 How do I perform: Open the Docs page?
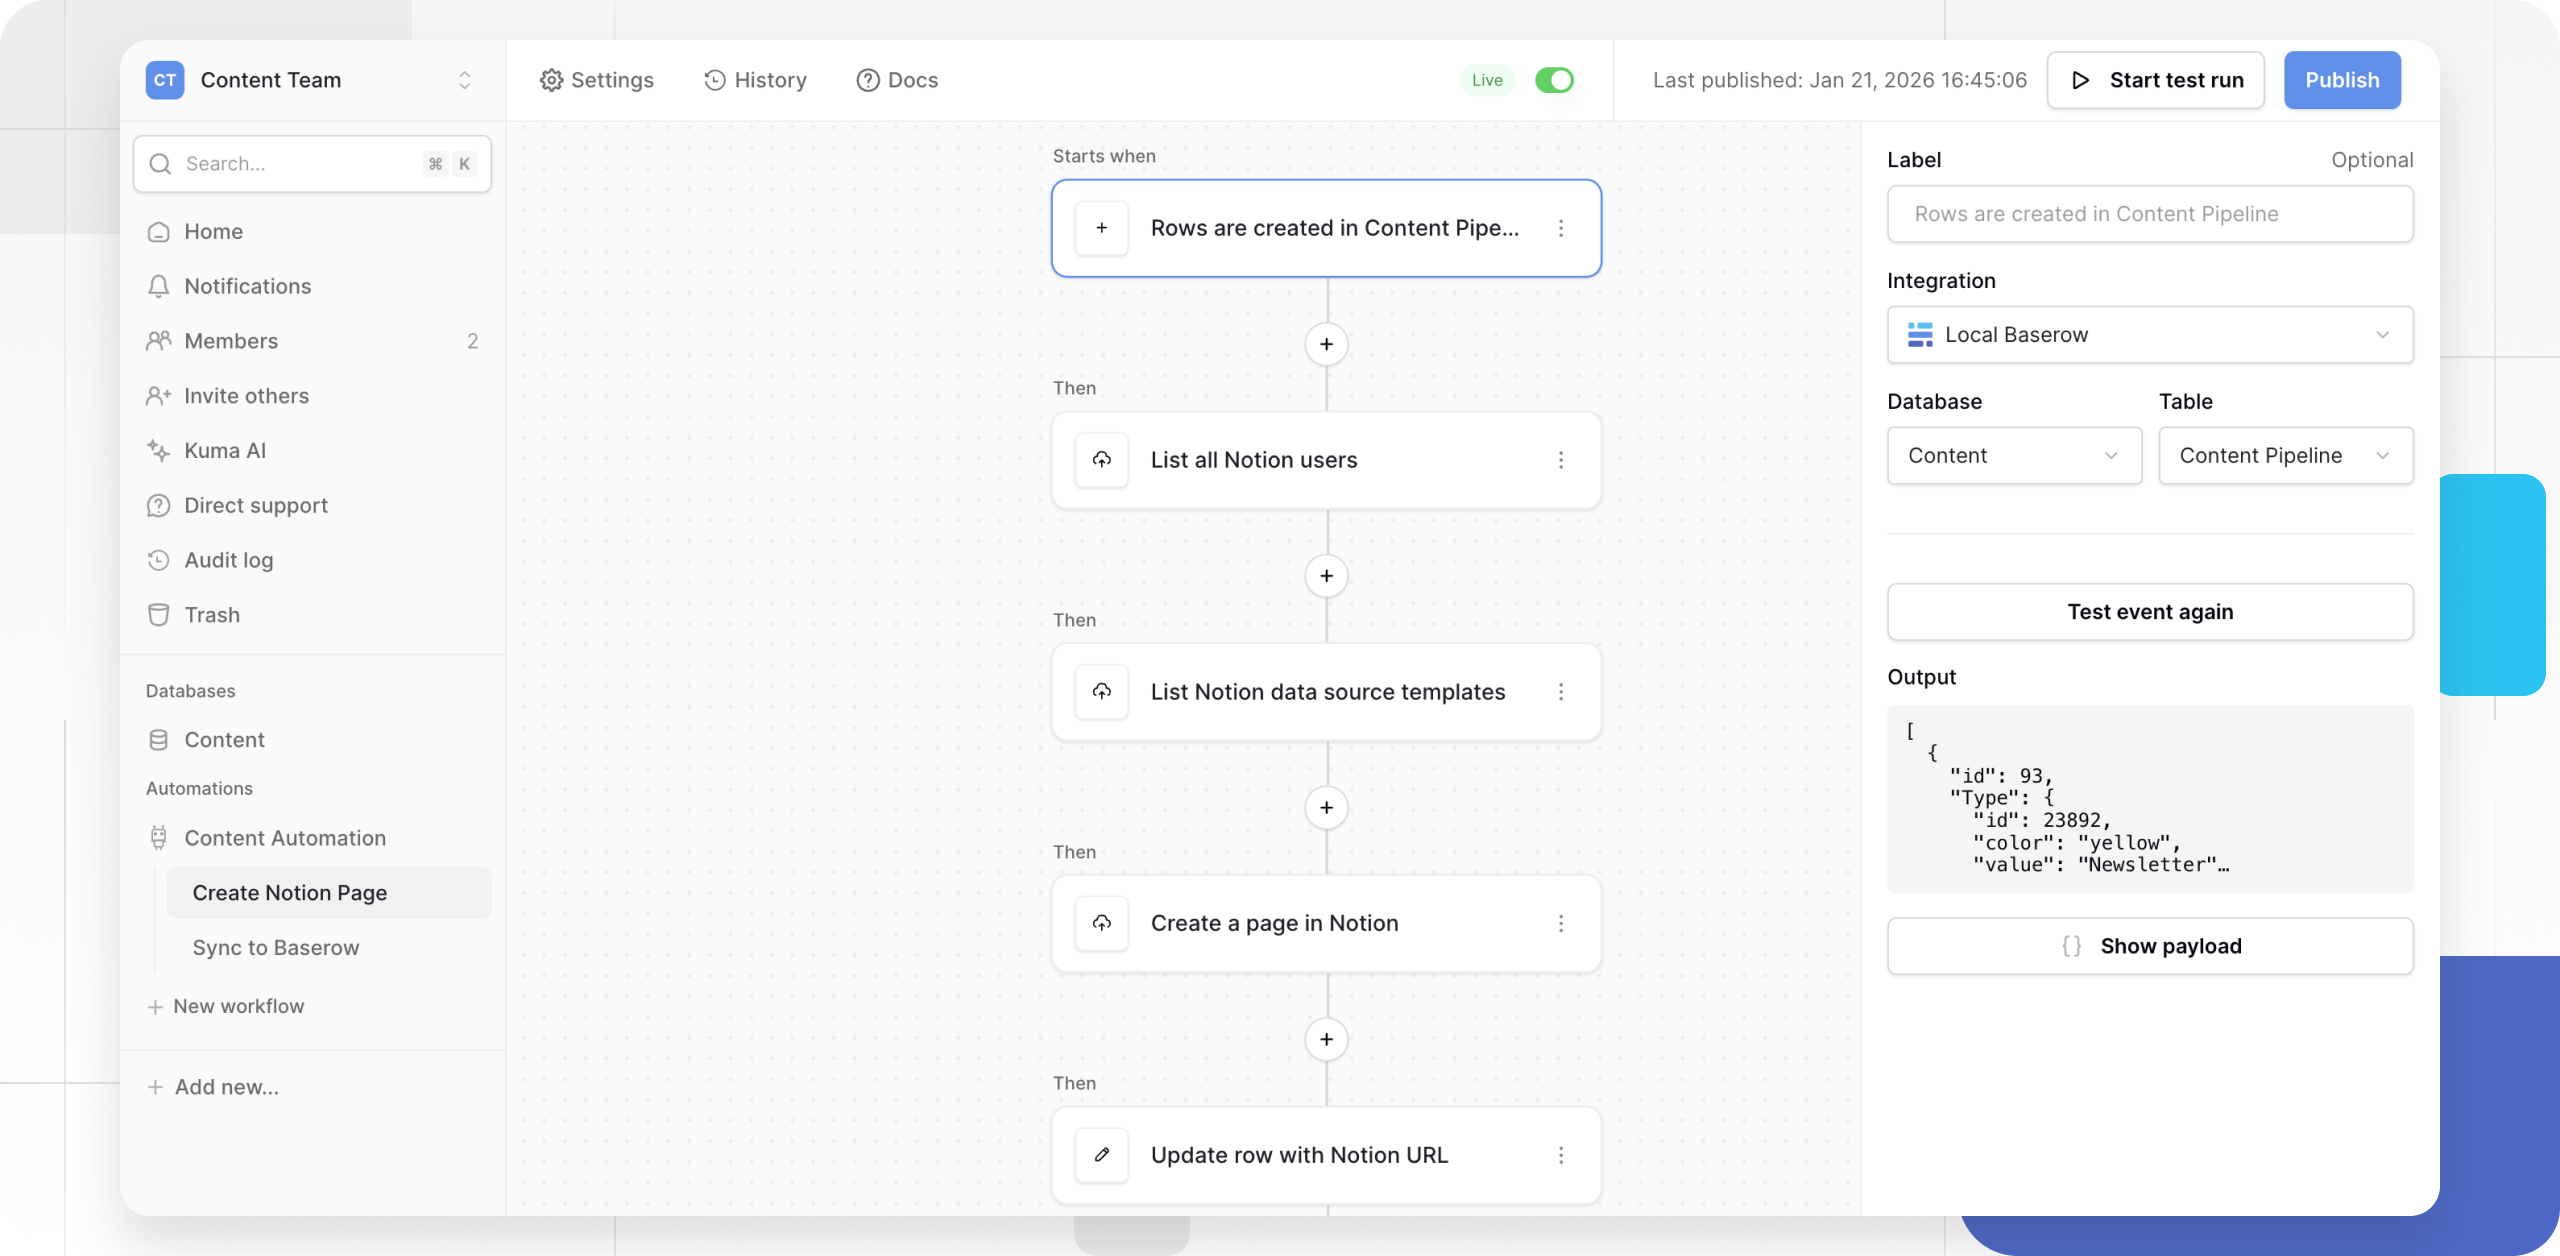coord(897,80)
